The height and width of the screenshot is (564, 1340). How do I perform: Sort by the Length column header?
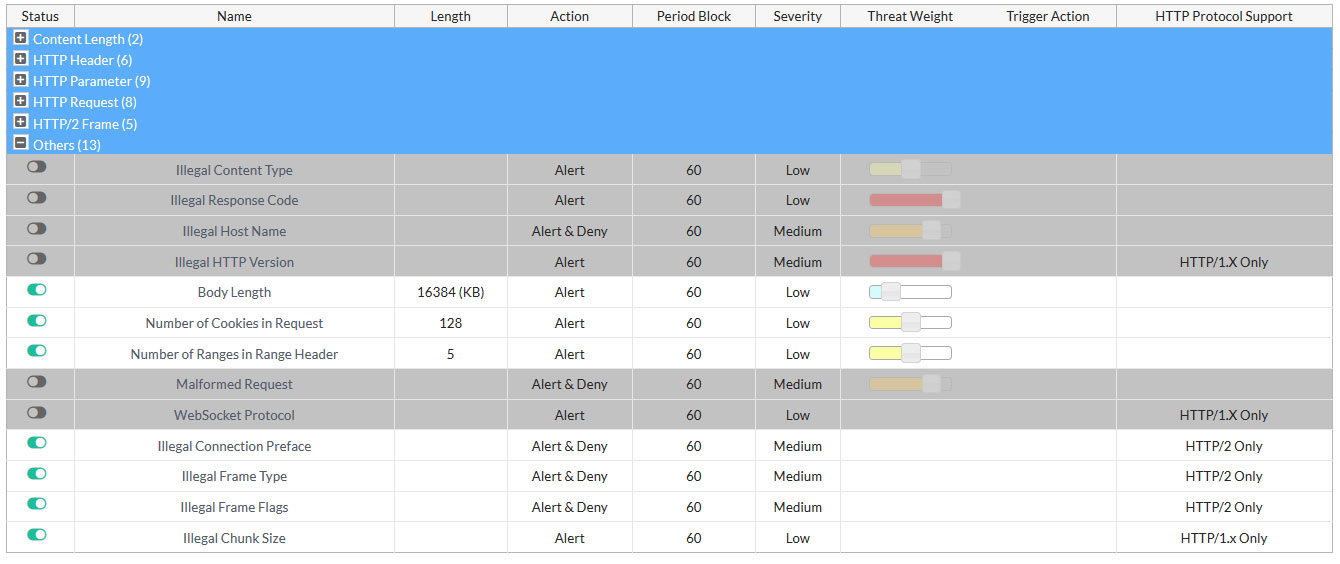pyautogui.click(x=450, y=16)
